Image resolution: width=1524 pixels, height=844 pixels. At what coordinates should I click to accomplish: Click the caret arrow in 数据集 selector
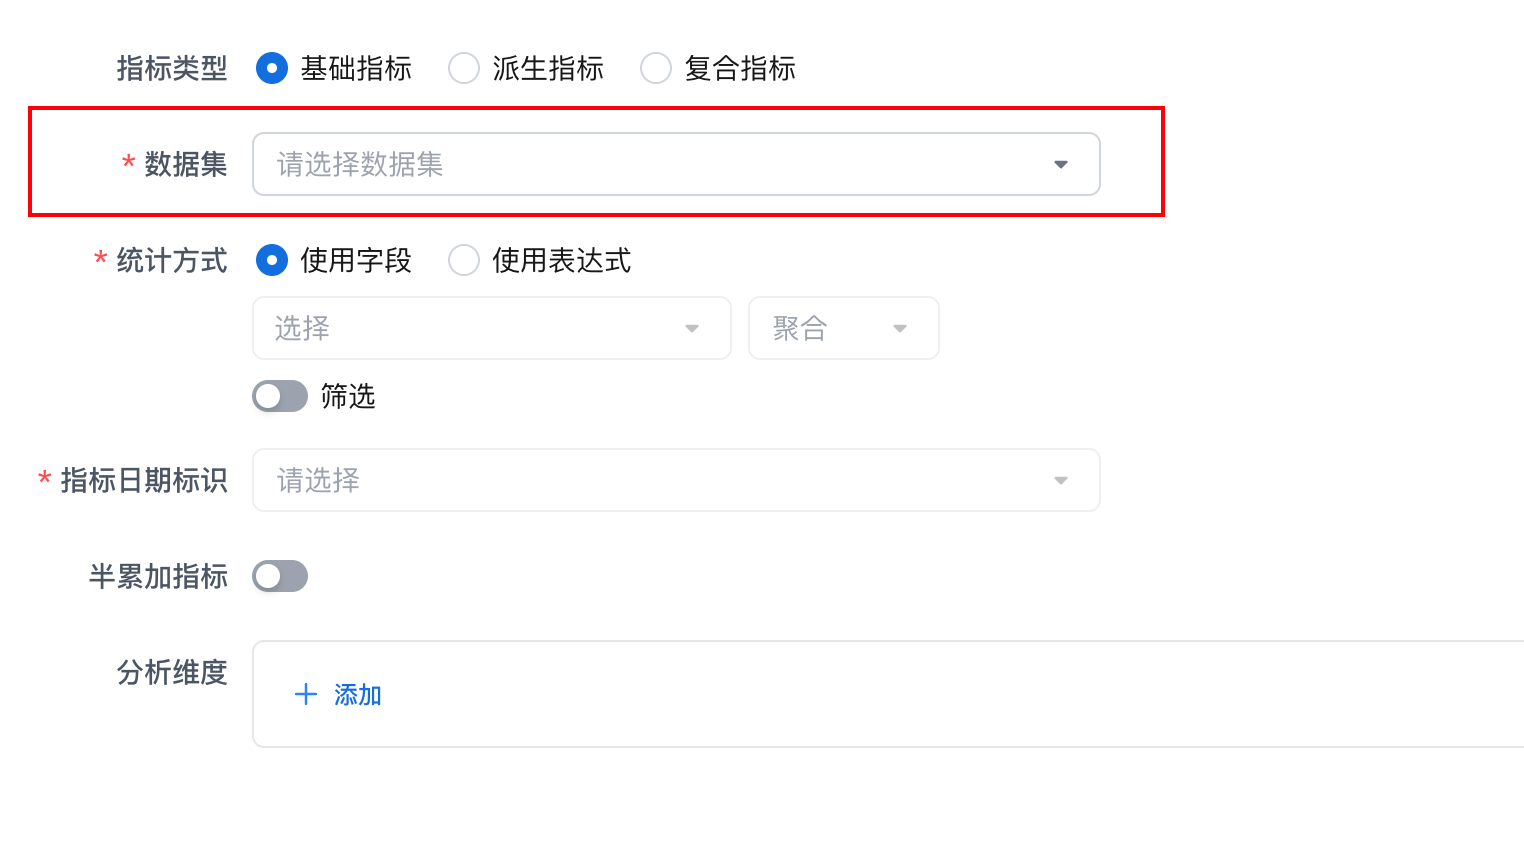coord(1061,165)
